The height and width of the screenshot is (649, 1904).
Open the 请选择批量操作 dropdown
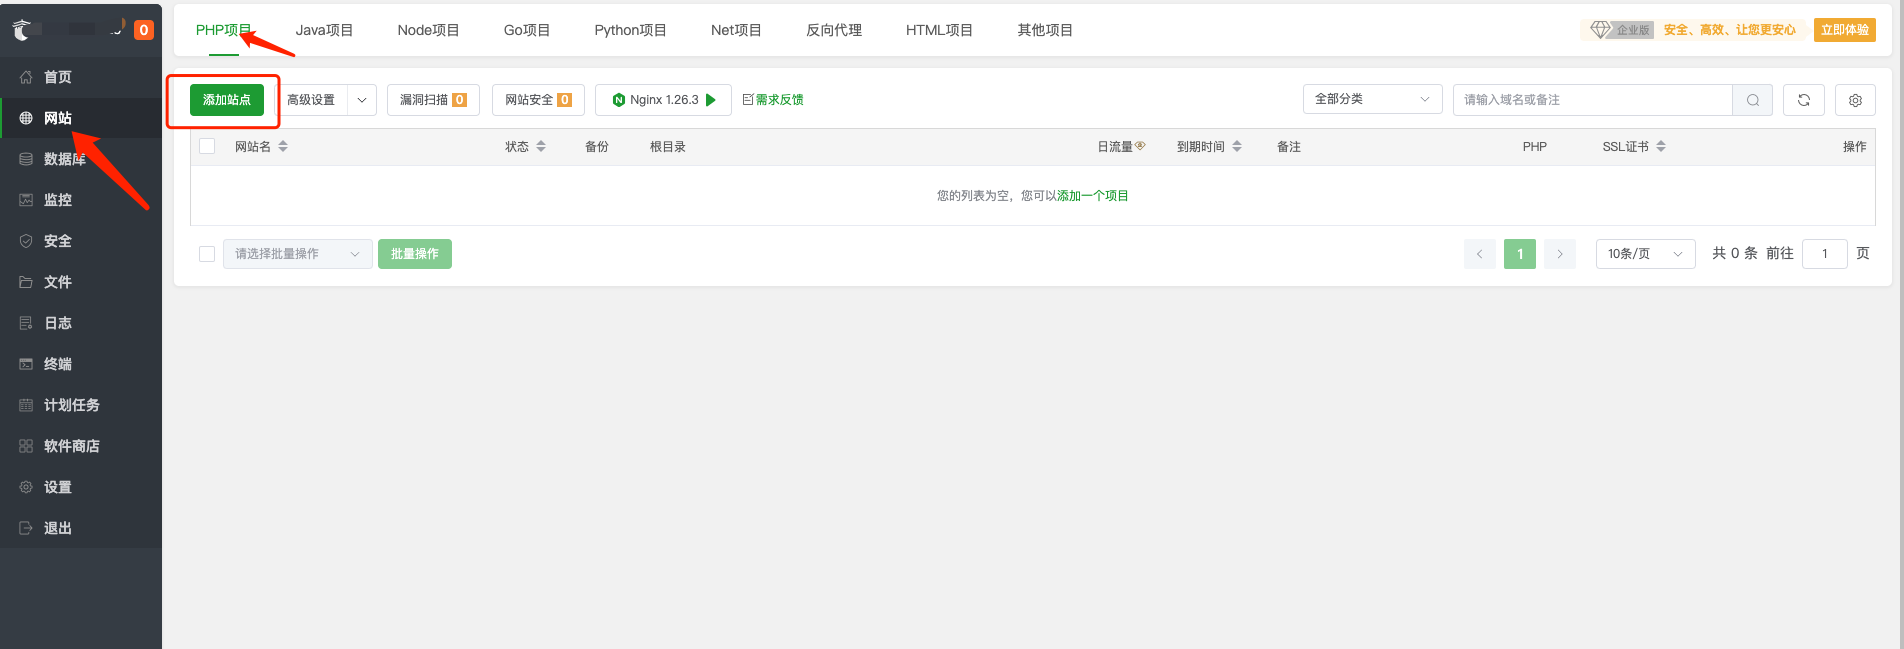tap(298, 254)
